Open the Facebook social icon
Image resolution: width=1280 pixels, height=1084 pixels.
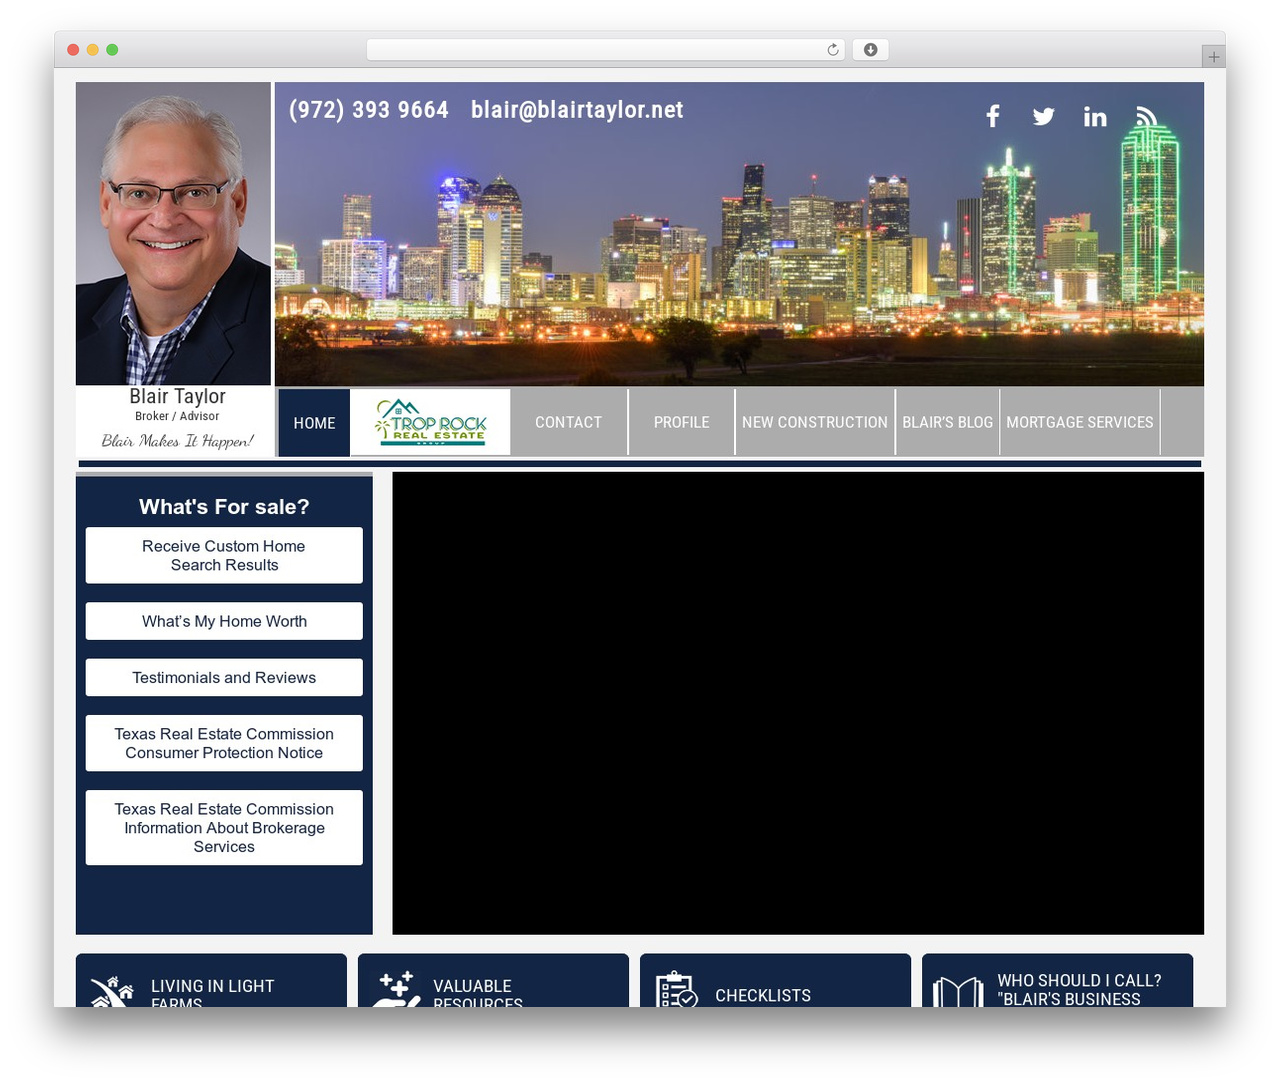[x=993, y=116]
